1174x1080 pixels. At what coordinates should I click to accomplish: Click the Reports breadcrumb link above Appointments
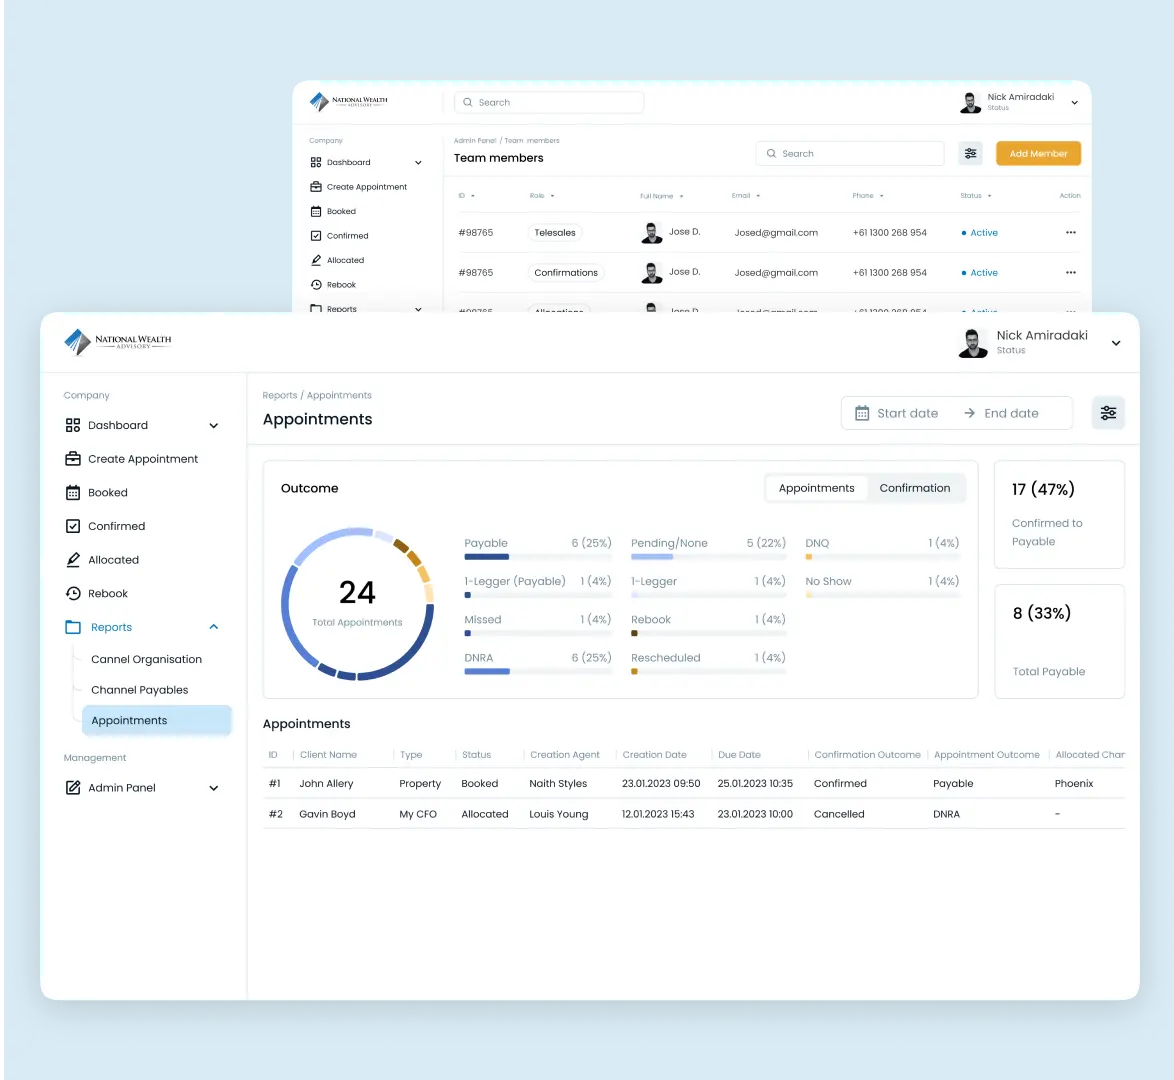pyautogui.click(x=279, y=395)
